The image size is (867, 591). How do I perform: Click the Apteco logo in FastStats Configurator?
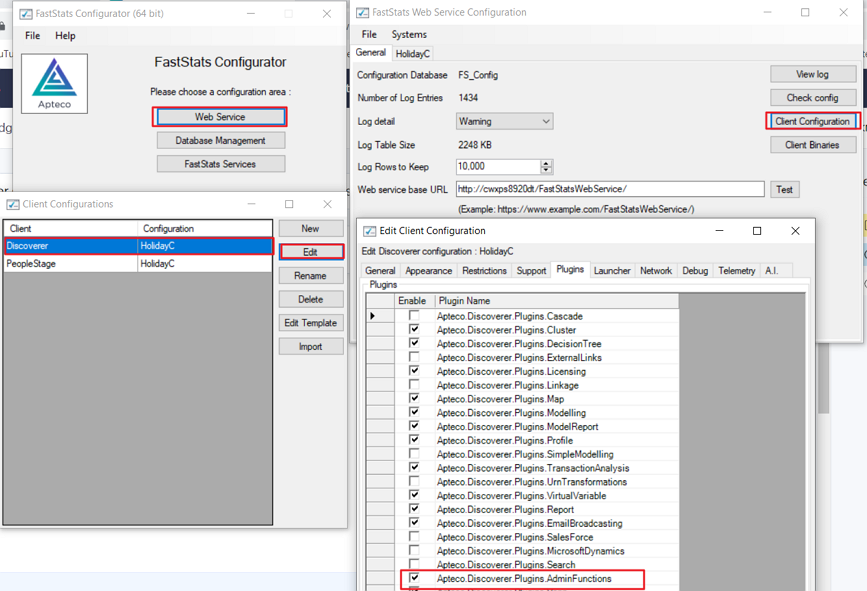[54, 83]
